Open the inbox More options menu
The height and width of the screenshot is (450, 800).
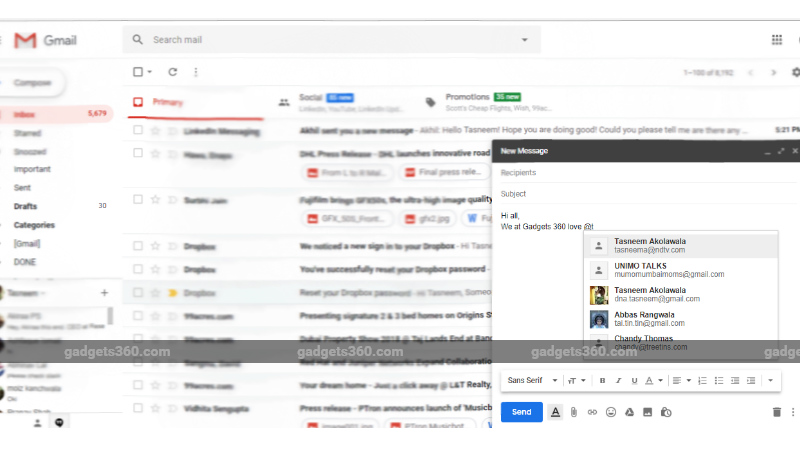tap(196, 72)
